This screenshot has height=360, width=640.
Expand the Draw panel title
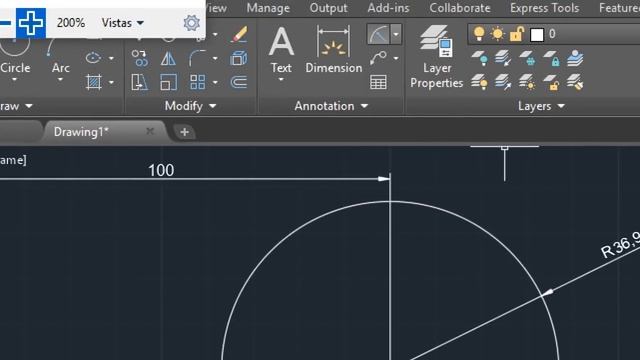click(16, 106)
